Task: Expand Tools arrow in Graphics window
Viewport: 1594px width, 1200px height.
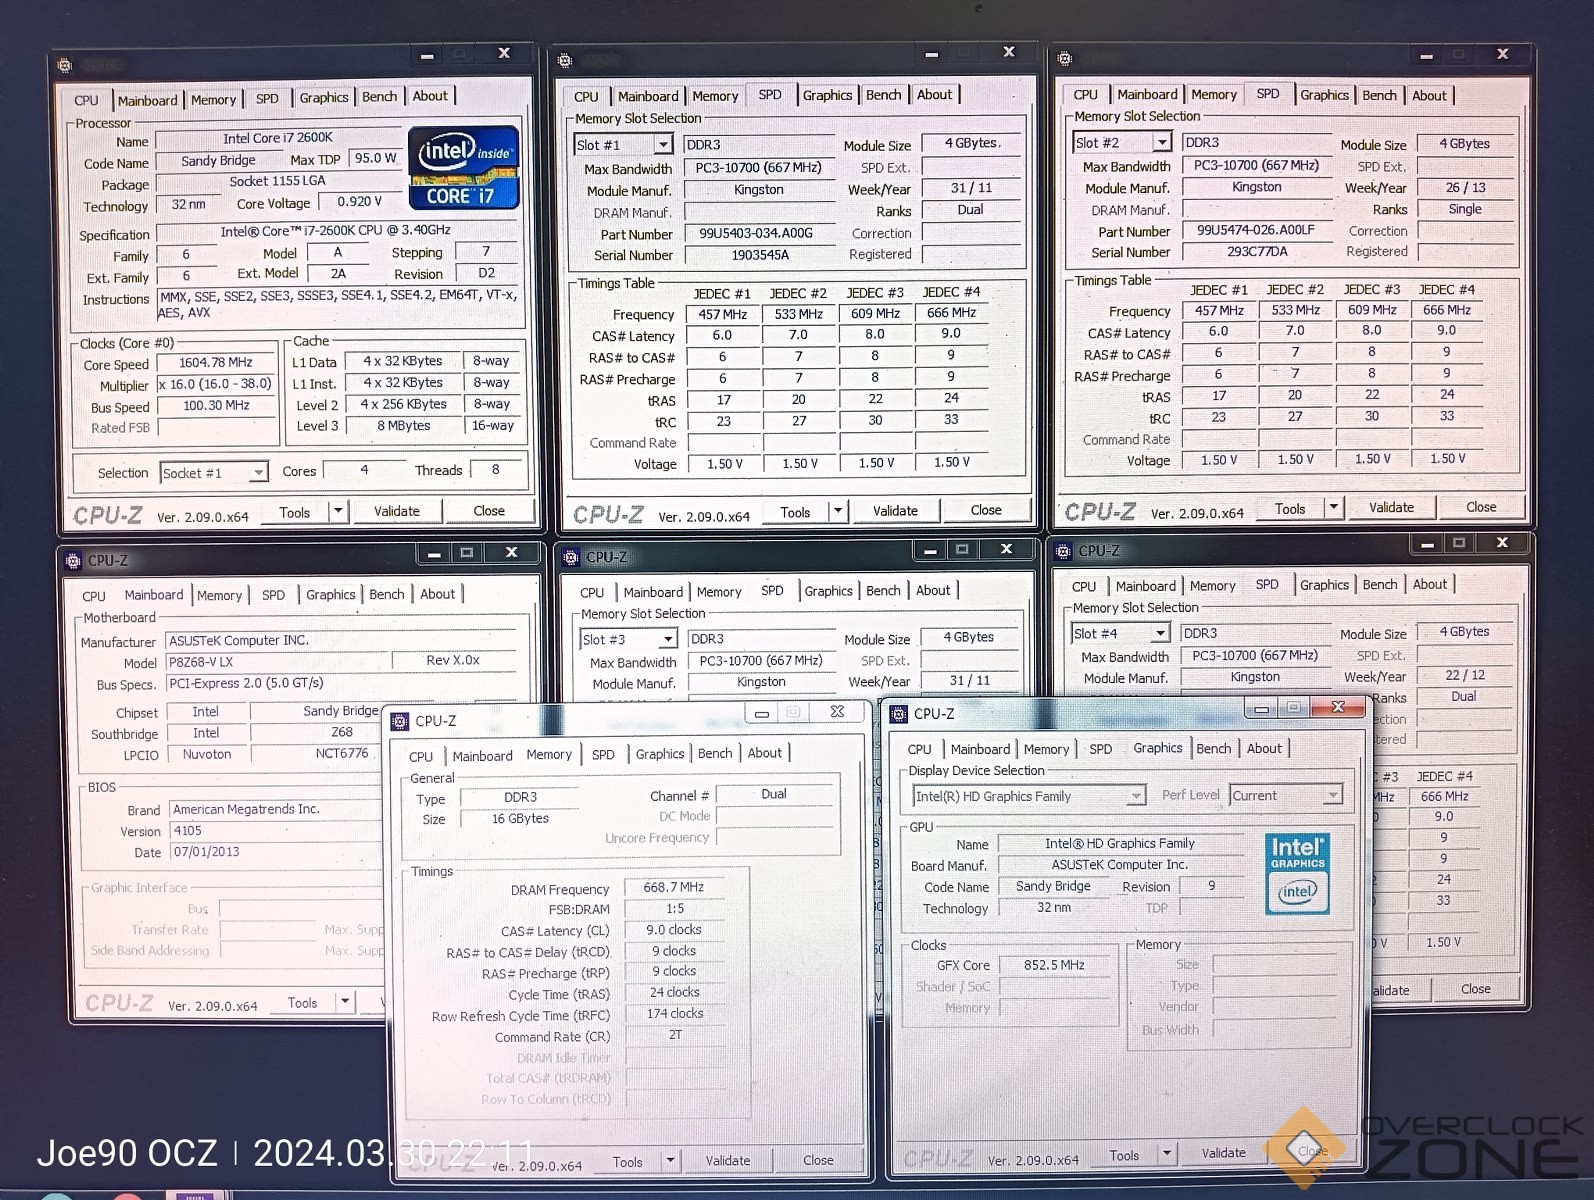Action: tap(1166, 1154)
